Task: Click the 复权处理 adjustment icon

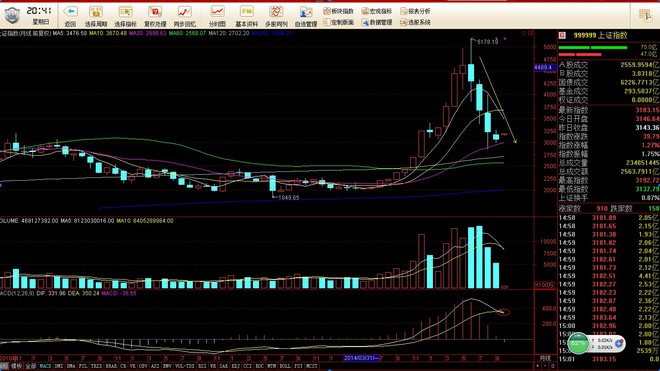Action: click(x=155, y=11)
